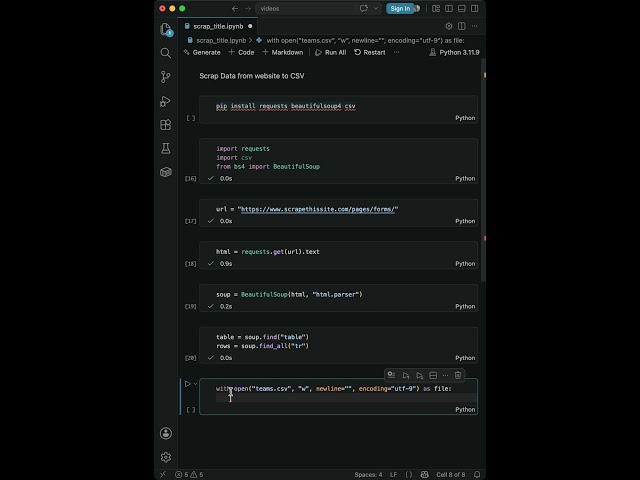Open Customize Layout in title bar
Screen dimensions: 640x480
[x=436, y=9]
